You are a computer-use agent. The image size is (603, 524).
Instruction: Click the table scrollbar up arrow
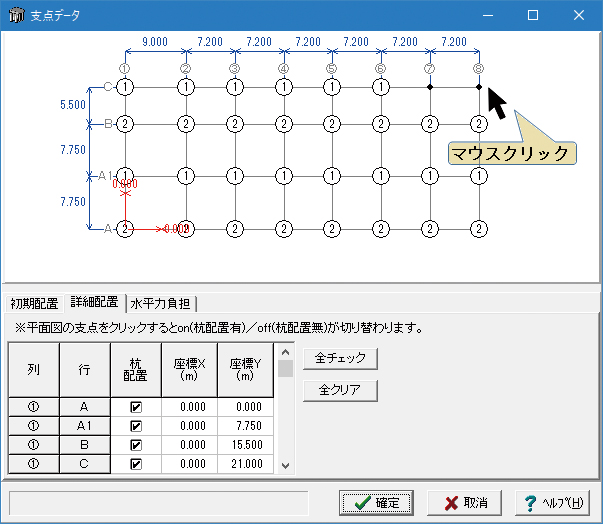point(285,352)
